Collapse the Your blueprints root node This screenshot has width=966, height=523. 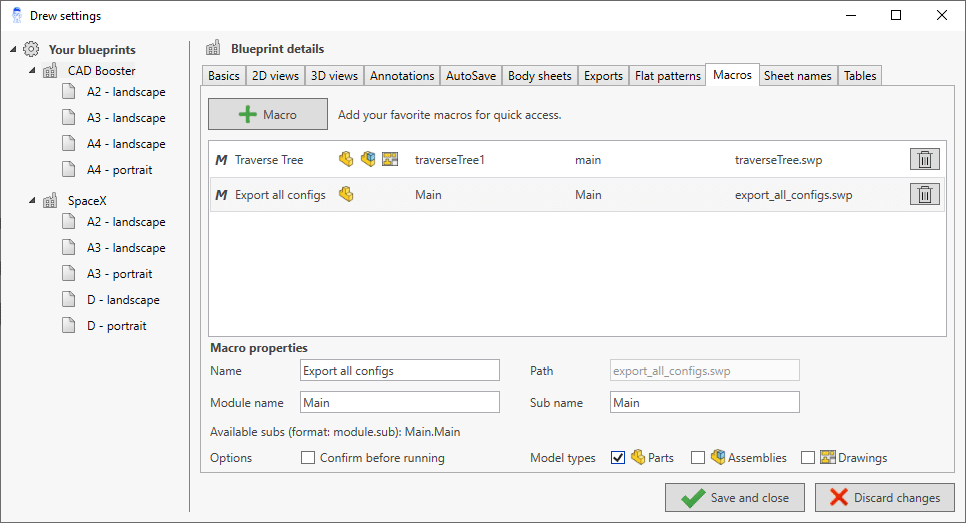(x=12, y=49)
